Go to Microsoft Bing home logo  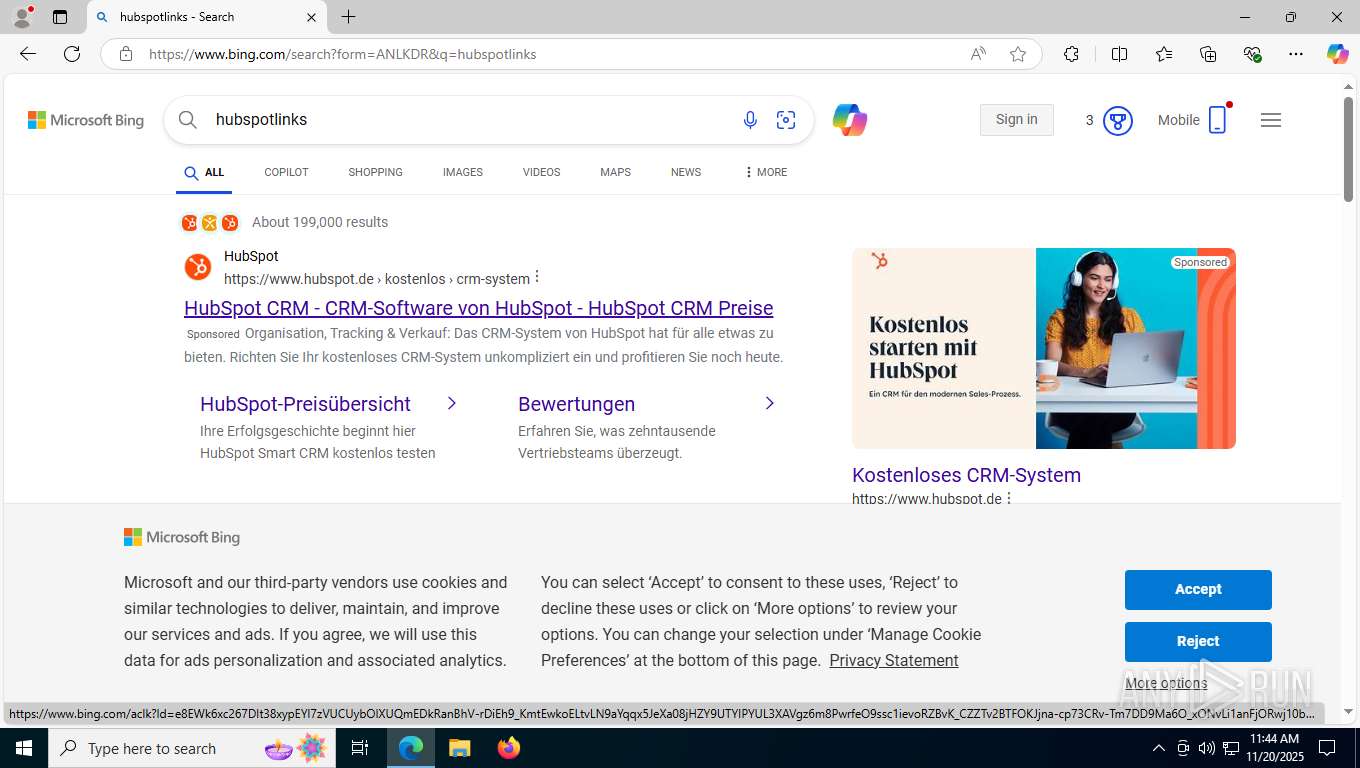click(86, 120)
